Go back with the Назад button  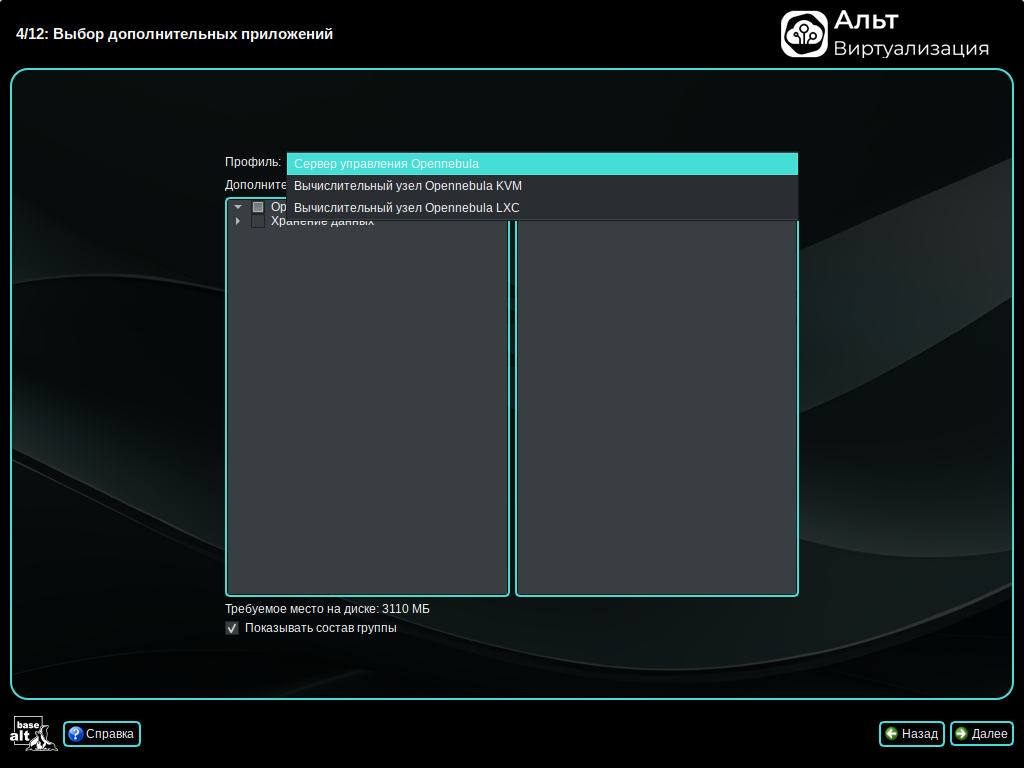point(911,734)
